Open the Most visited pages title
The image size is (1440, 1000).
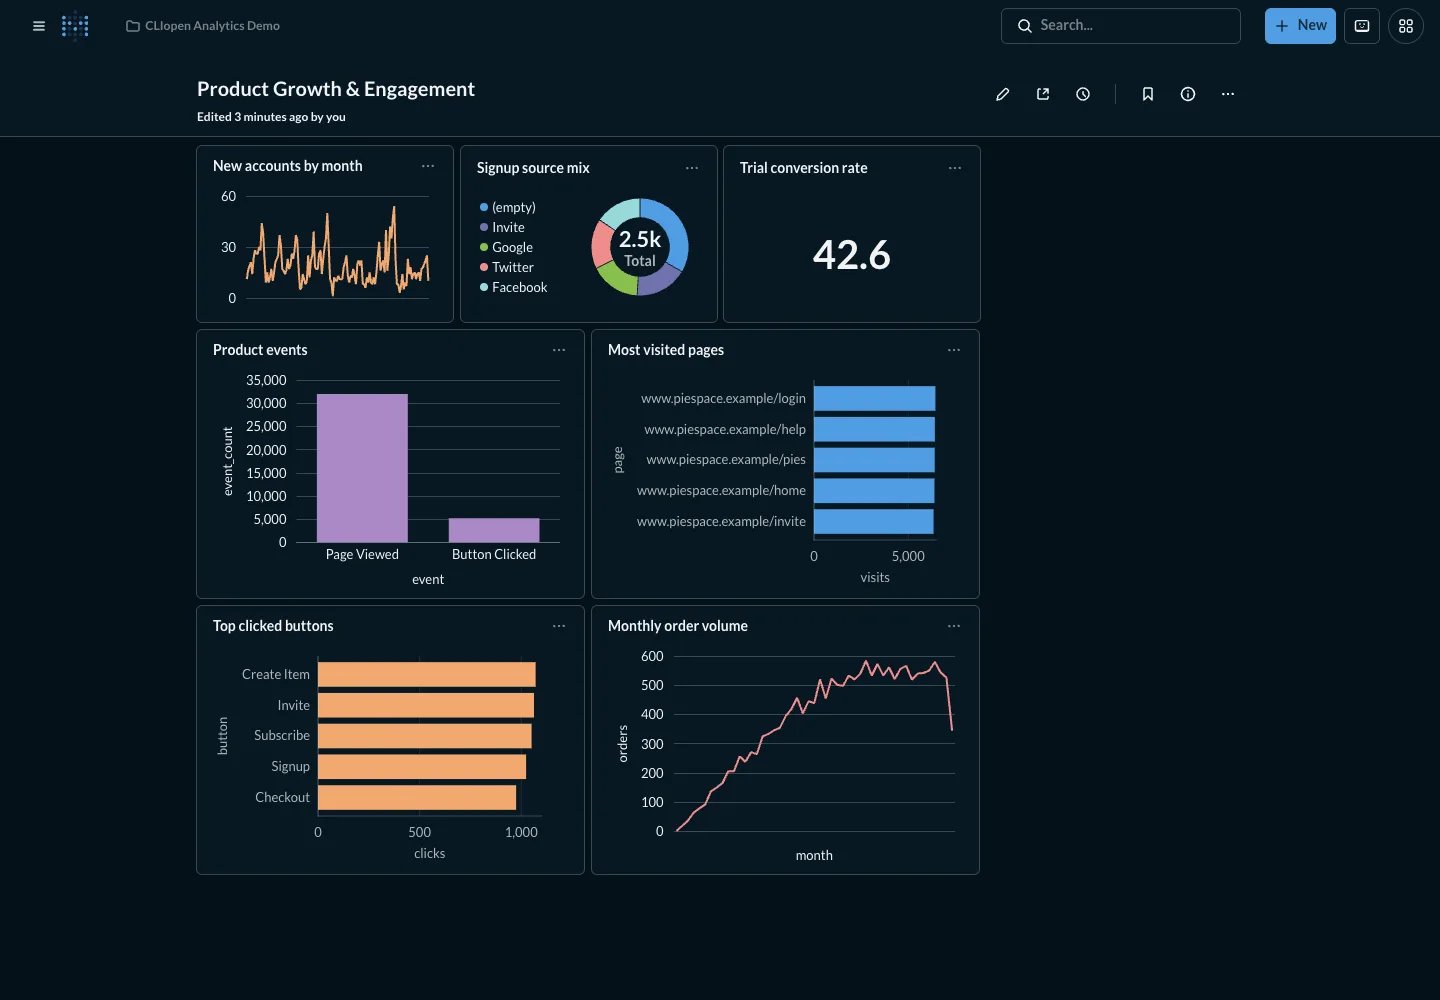tap(666, 350)
